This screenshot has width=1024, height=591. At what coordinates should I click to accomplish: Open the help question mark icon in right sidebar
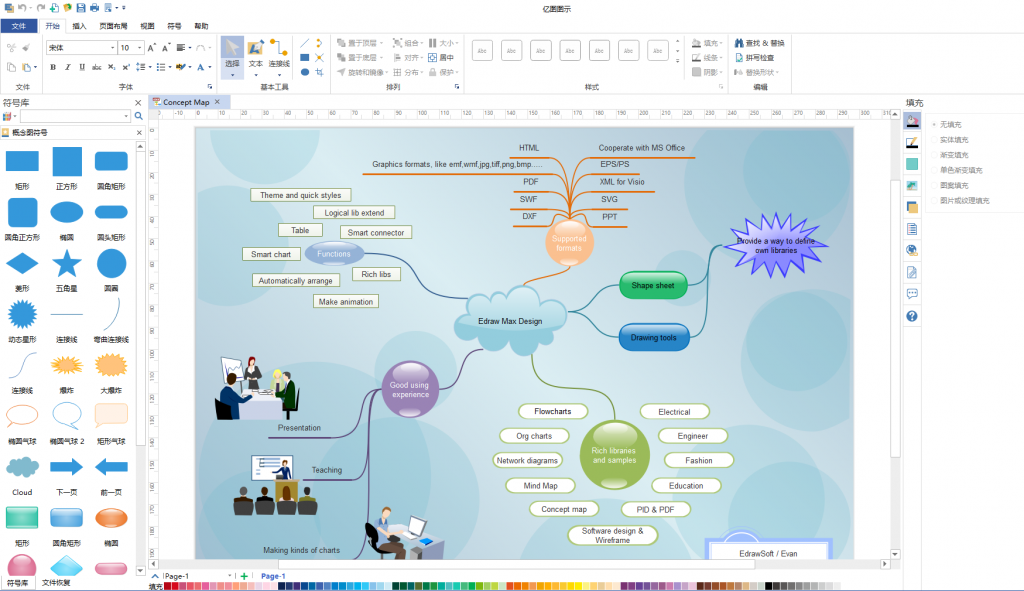click(912, 316)
